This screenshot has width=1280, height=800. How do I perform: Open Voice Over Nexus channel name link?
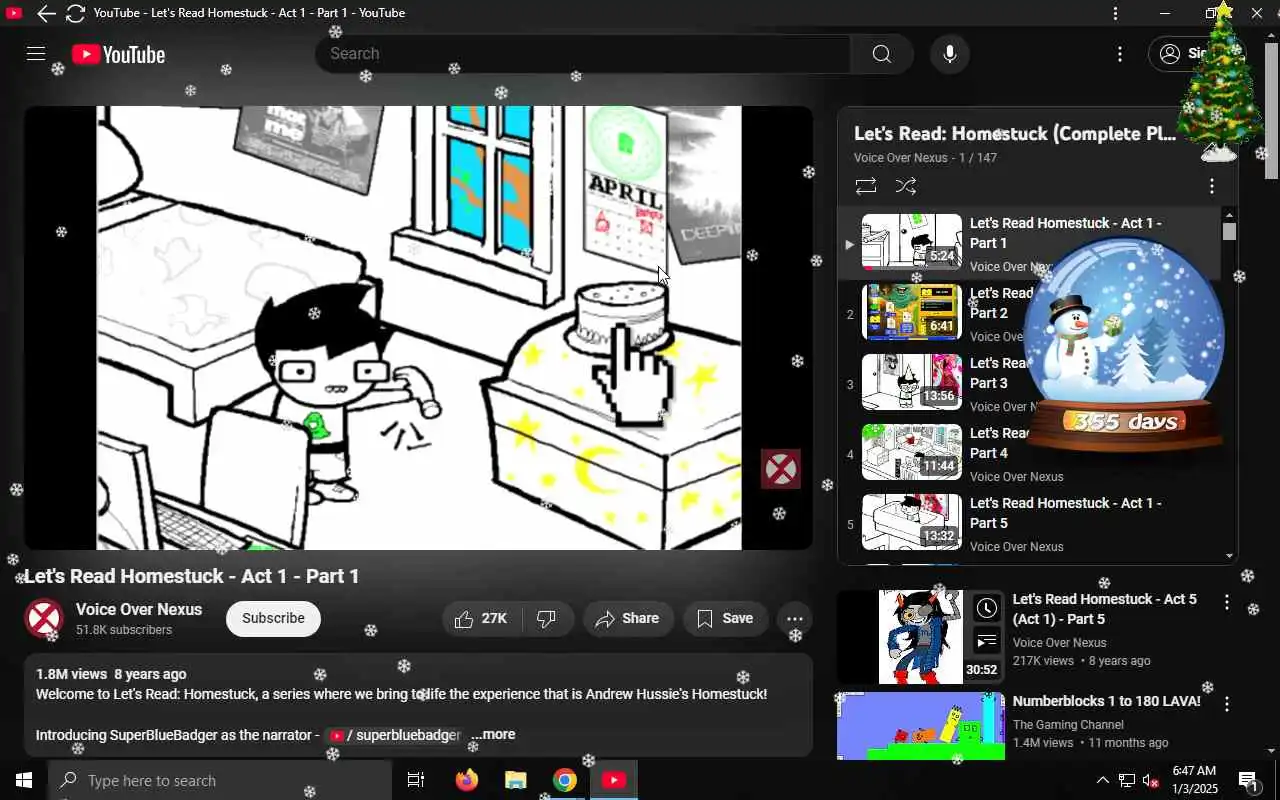139,609
